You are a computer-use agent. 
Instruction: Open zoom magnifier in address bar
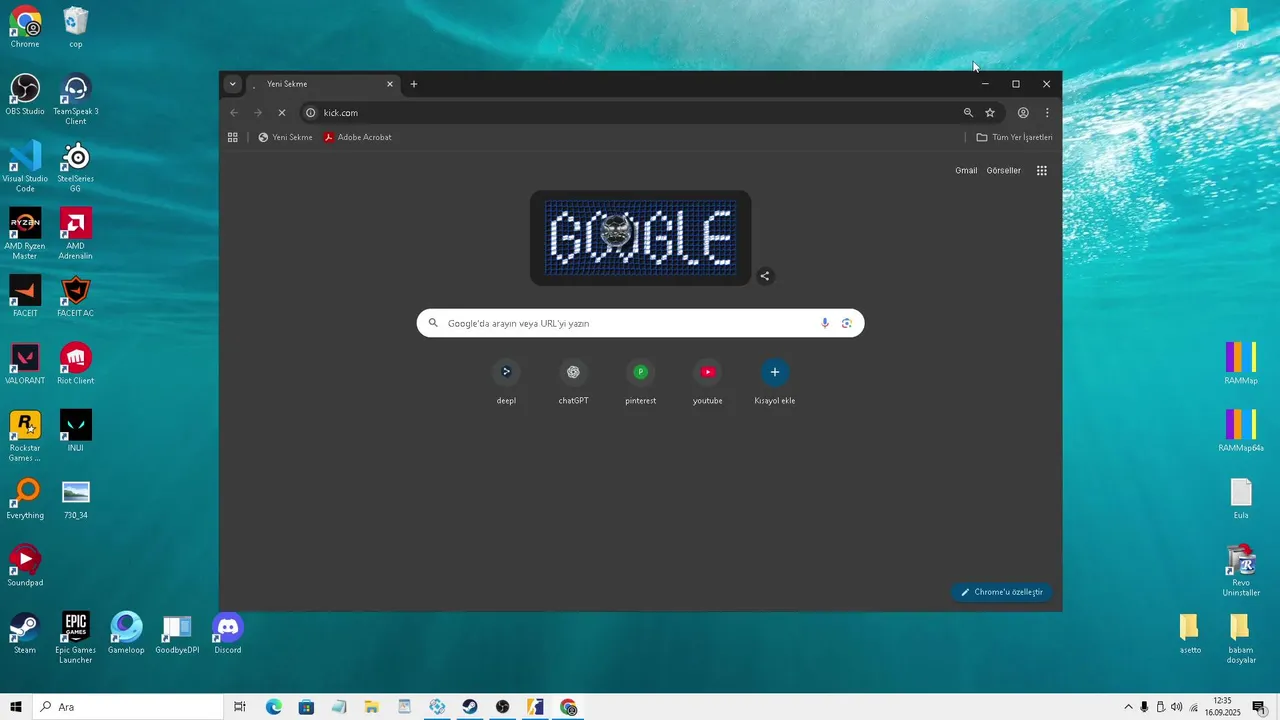pyautogui.click(x=968, y=113)
